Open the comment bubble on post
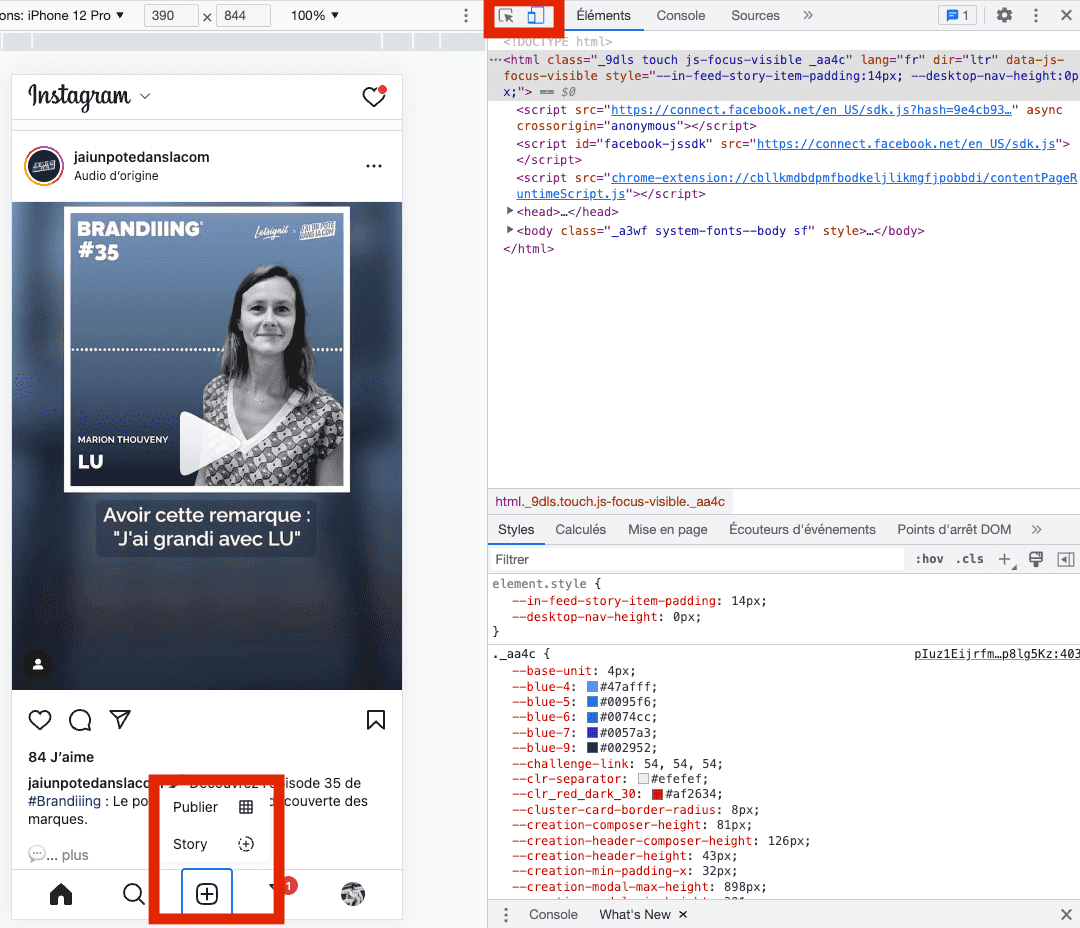This screenshot has height=928, width=1080. click(80, 720)
